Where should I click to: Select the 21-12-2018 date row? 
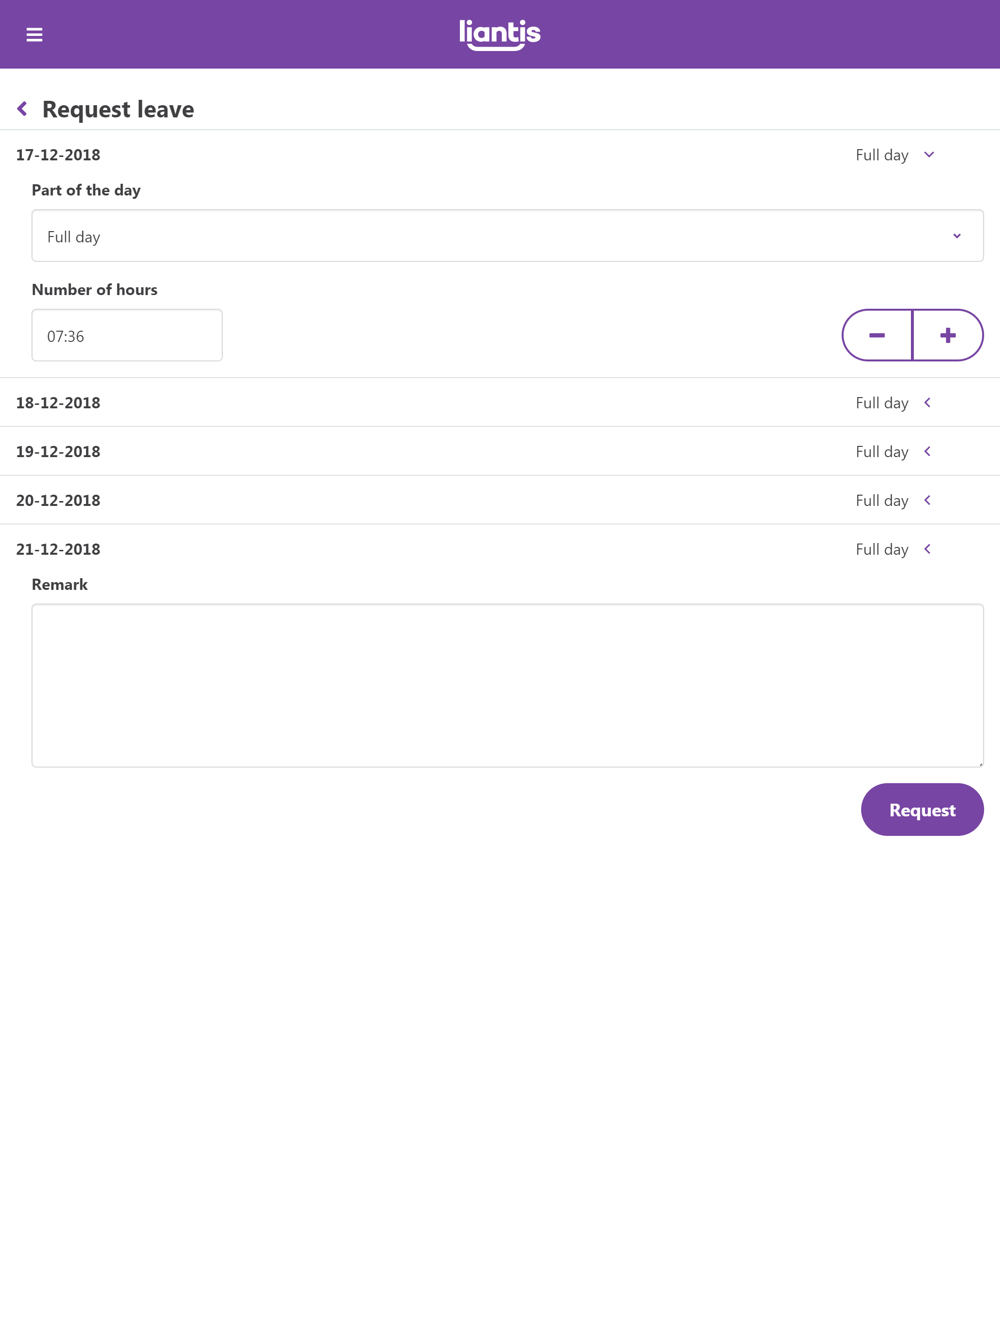tap(58, 549)
